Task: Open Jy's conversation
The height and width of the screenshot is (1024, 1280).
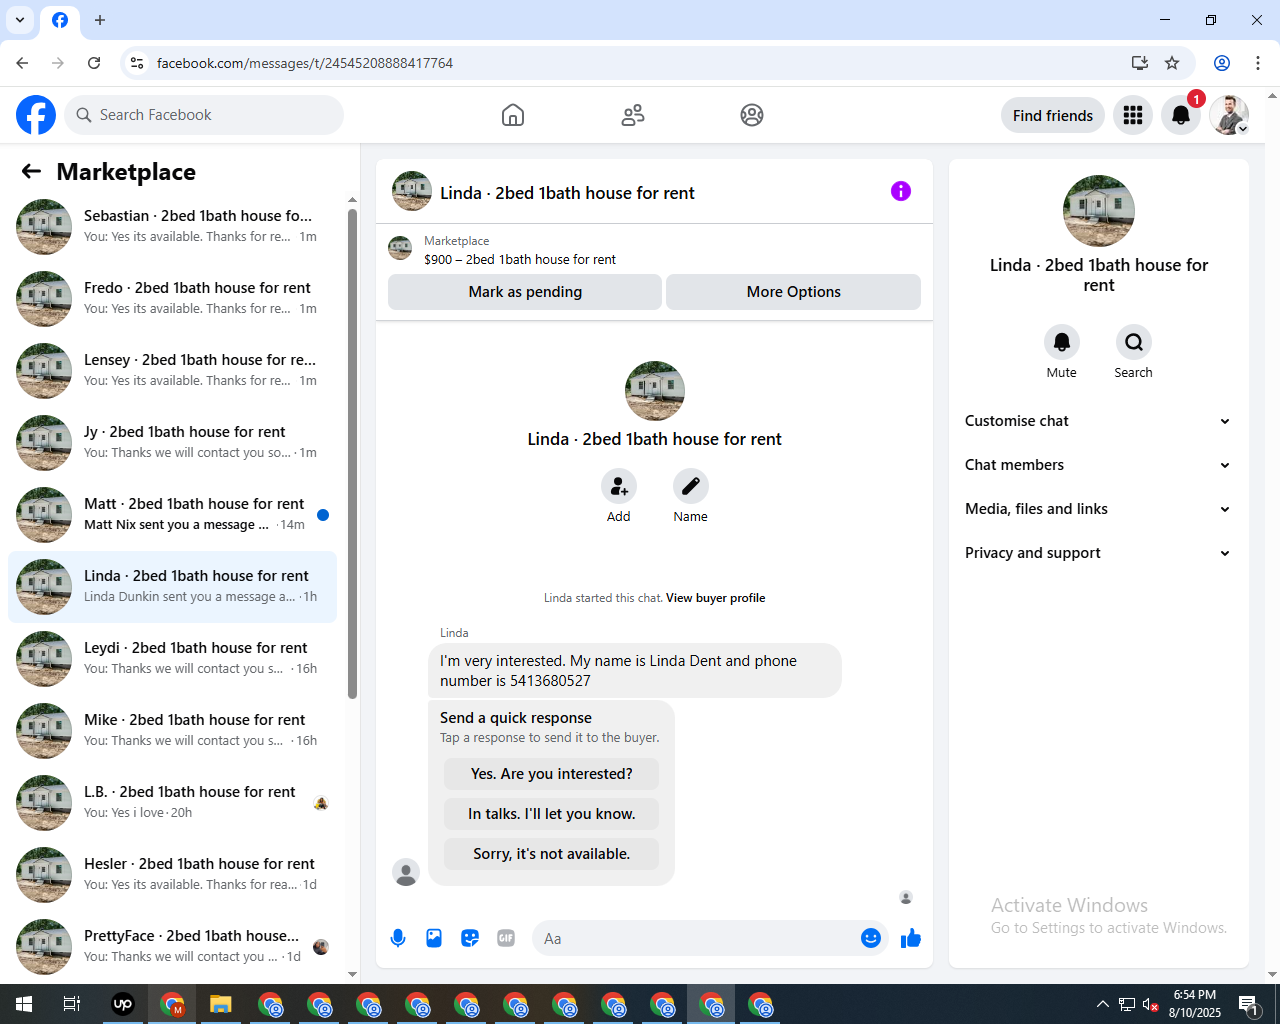Action: [172, 443]
